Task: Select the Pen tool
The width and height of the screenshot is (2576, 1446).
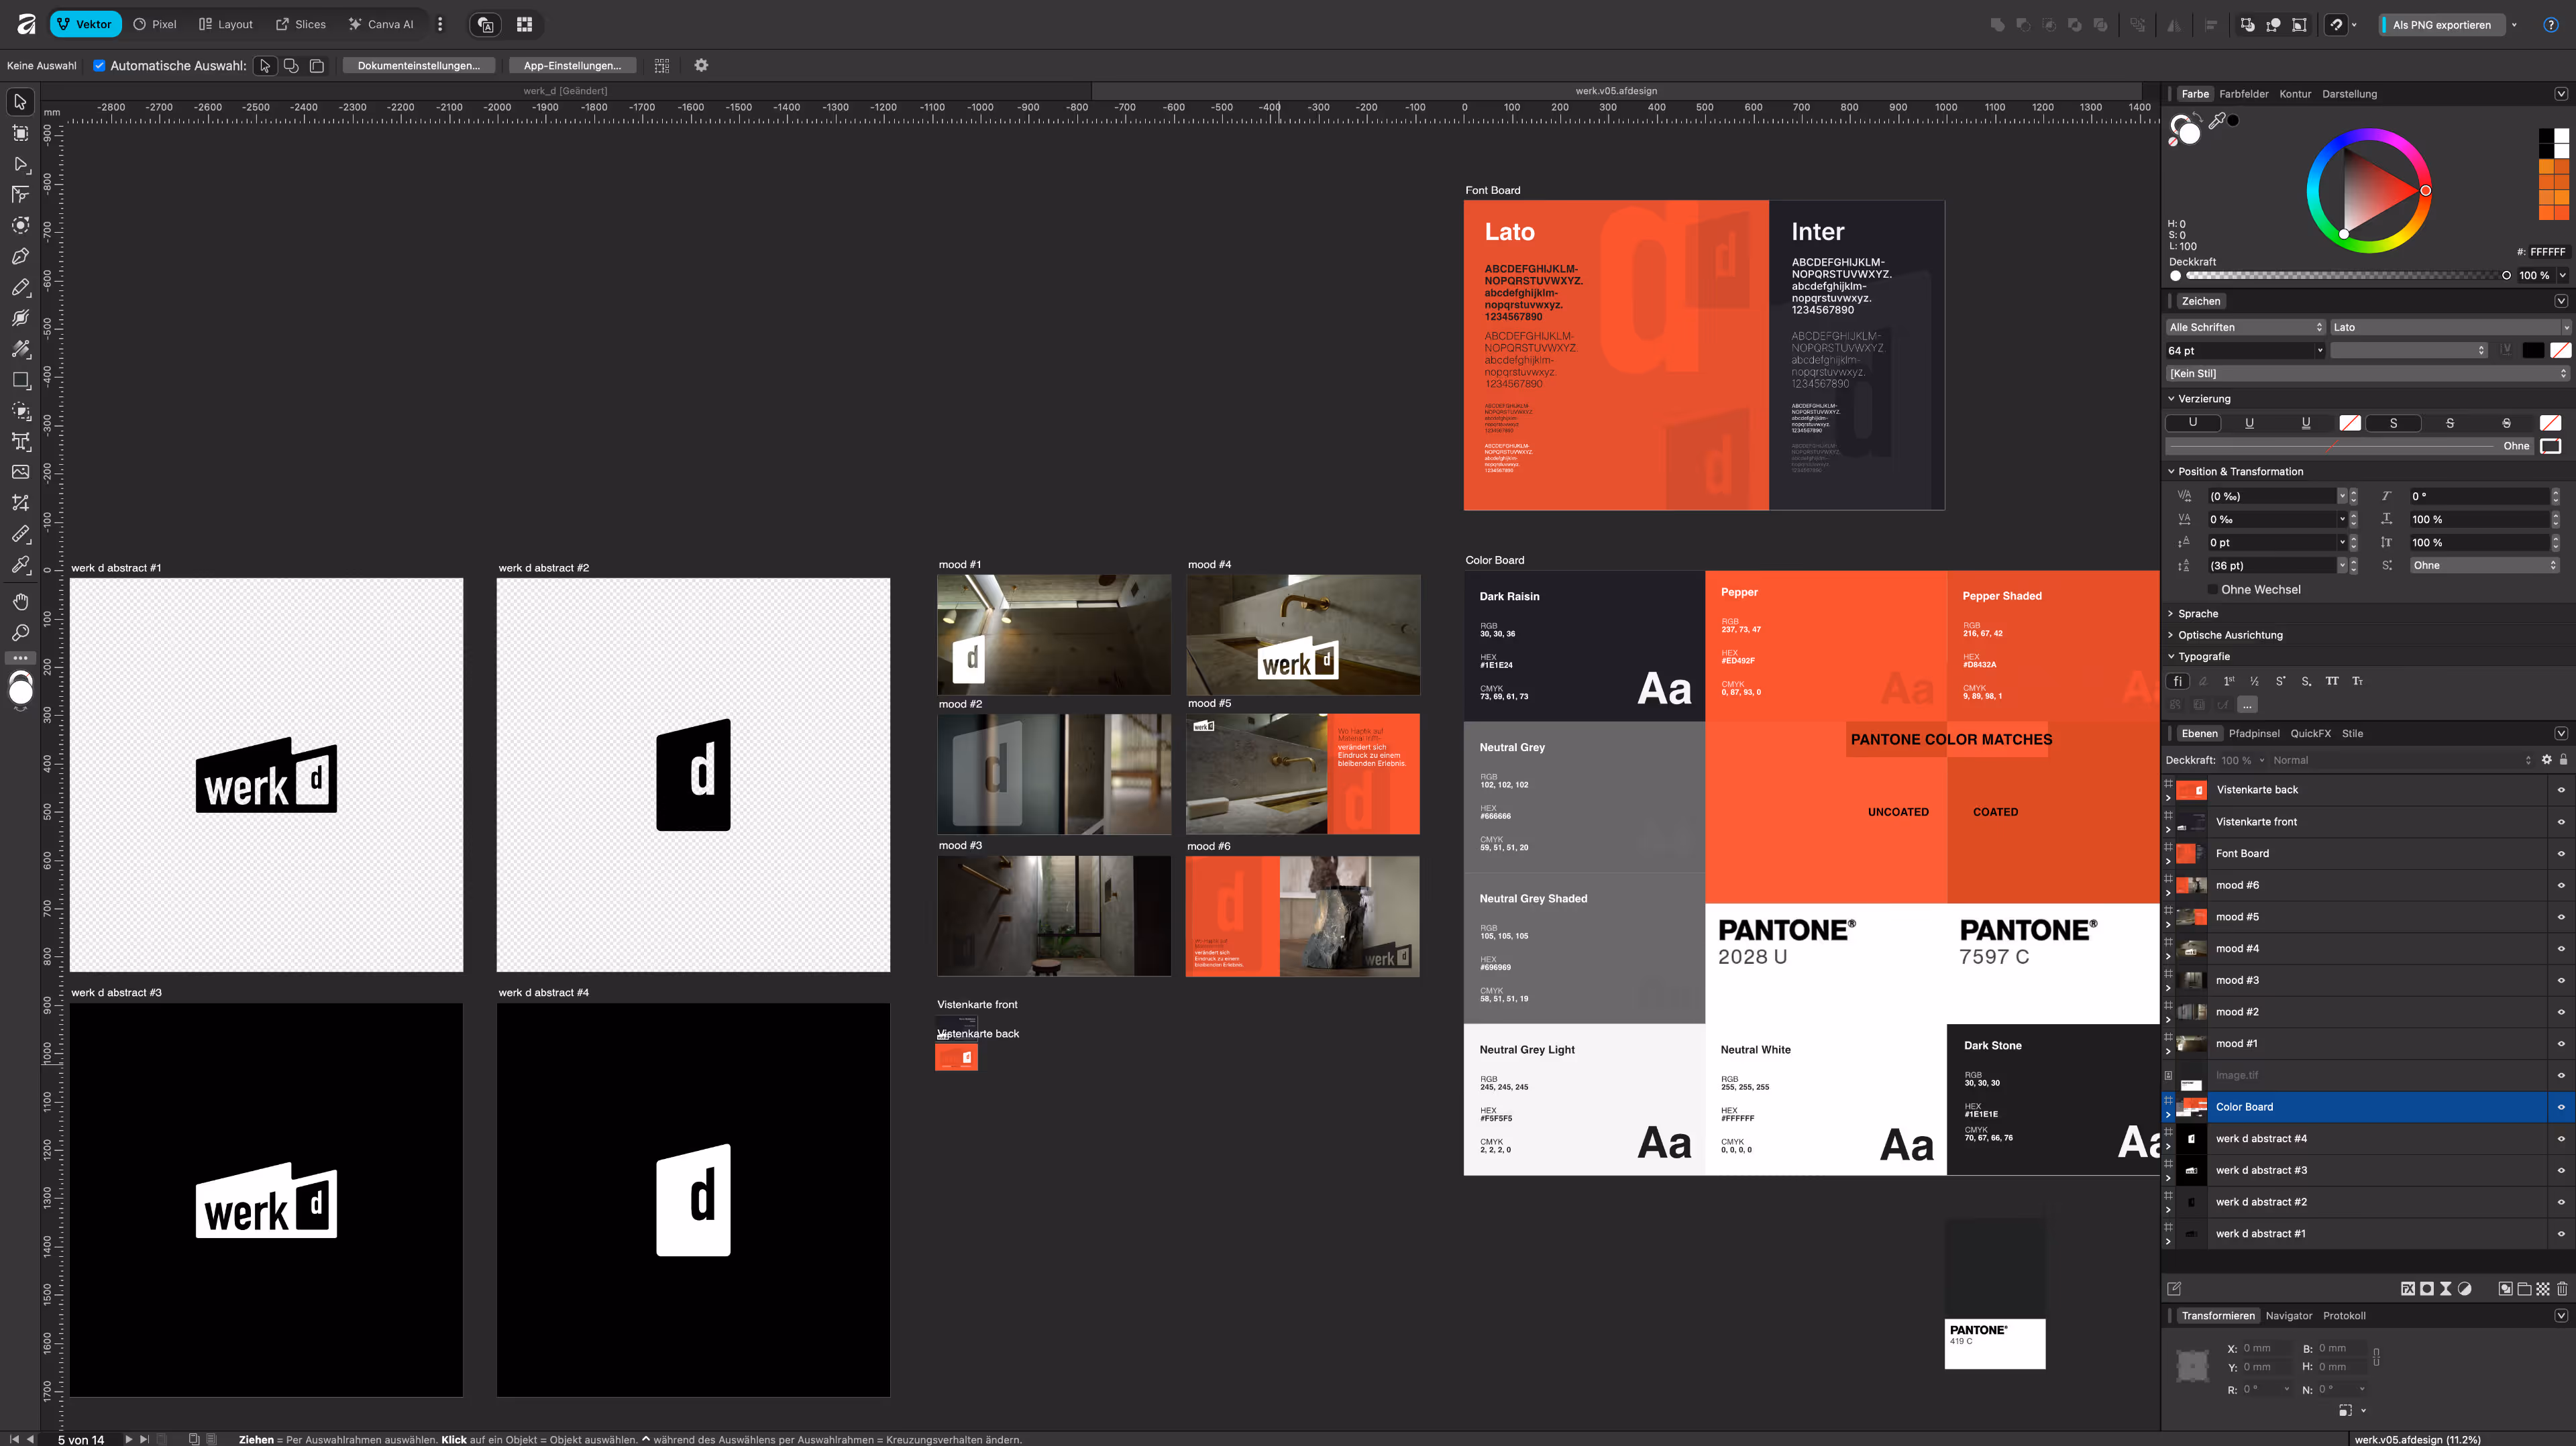Action: pos(20,257)
